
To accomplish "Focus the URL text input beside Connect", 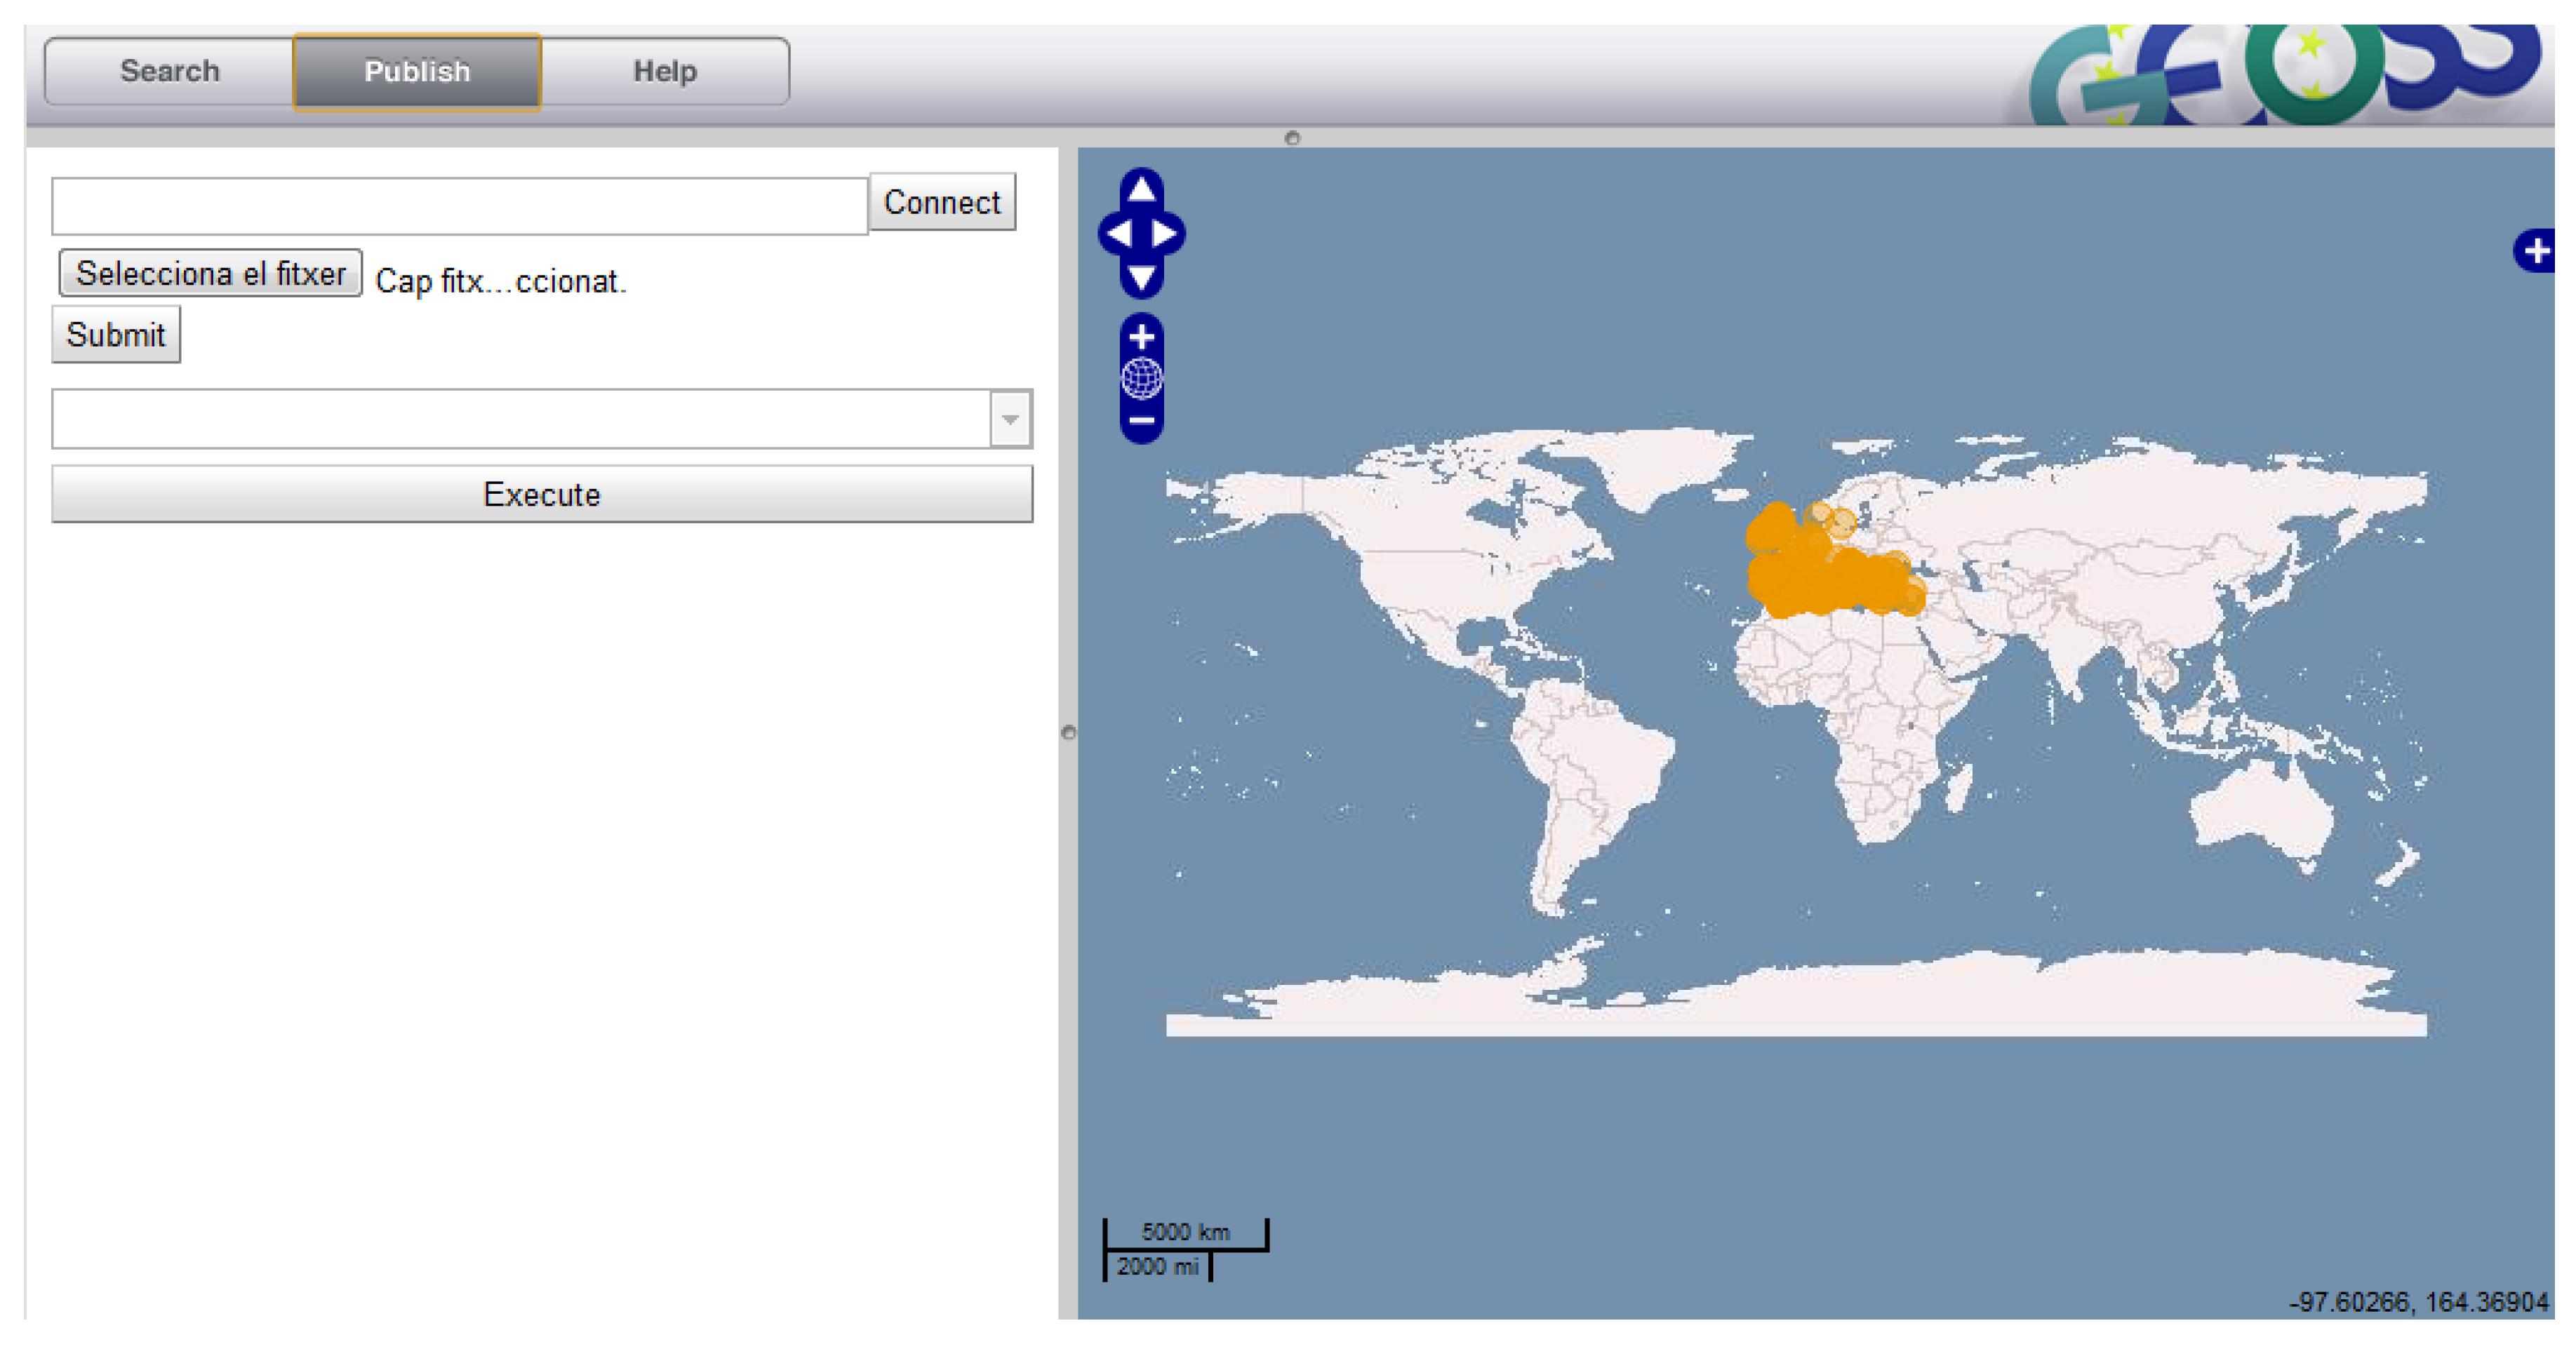I will tap(459, 206).
